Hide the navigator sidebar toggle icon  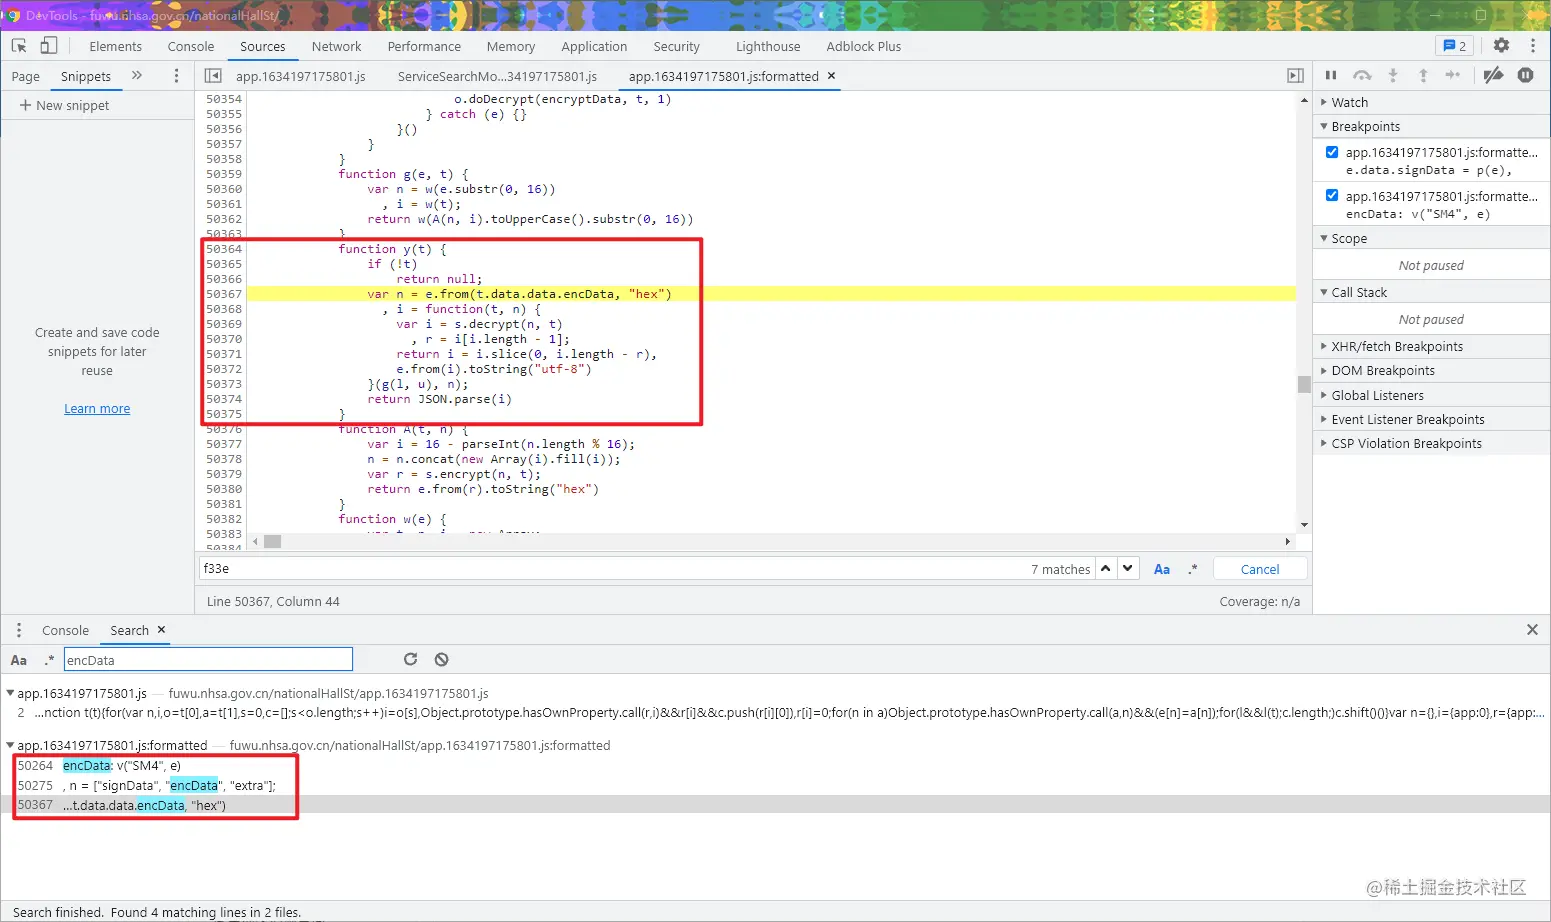tap(213, 76)
